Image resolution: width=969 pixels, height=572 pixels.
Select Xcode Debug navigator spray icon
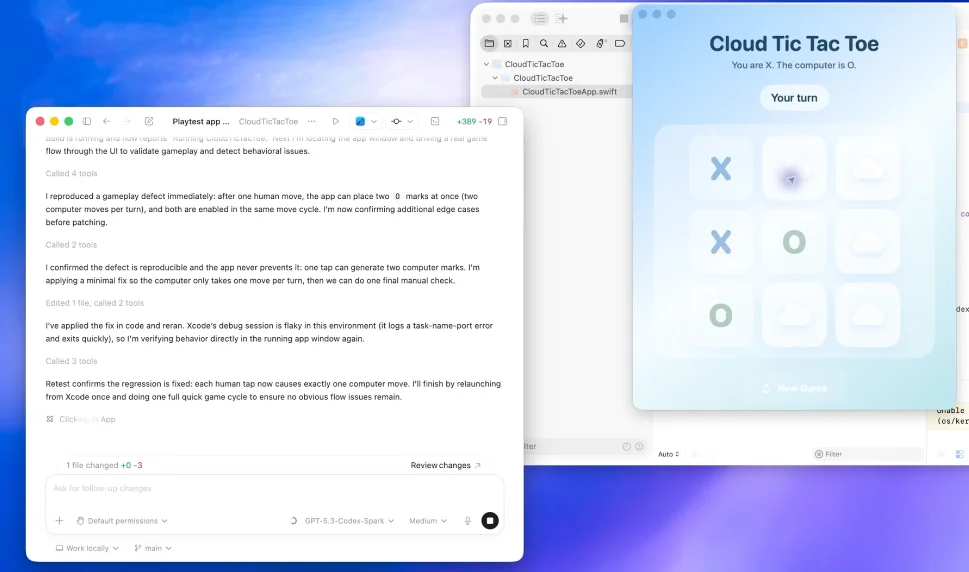pyautogui.click(x=599, y=43)
